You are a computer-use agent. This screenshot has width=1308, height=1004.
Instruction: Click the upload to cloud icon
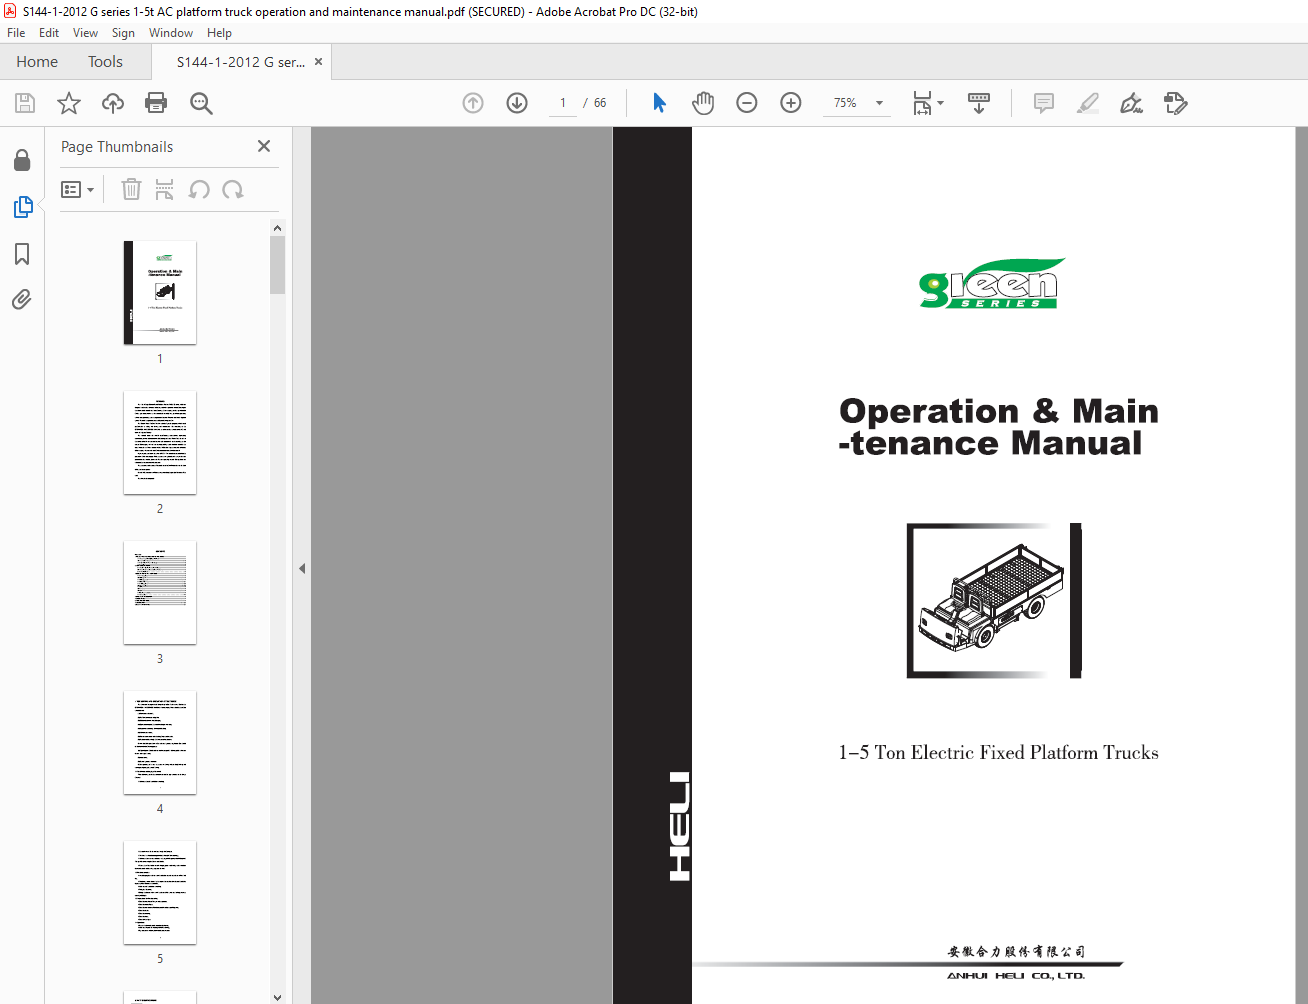pyautogui.click(x=113, y=103)
